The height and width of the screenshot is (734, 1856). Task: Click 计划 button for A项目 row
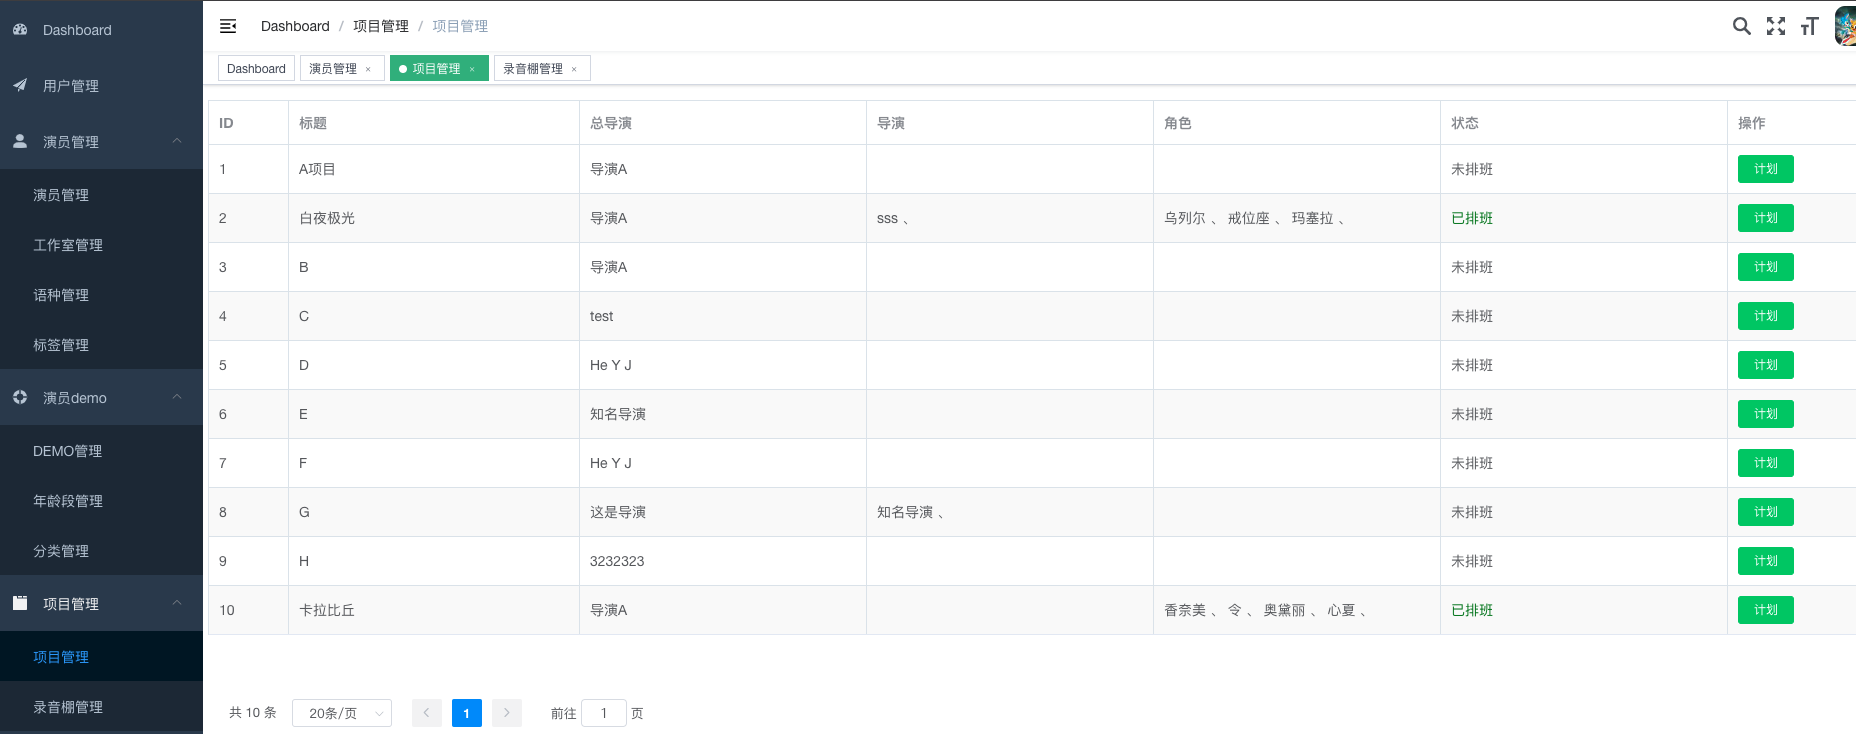coord(1765,169)
